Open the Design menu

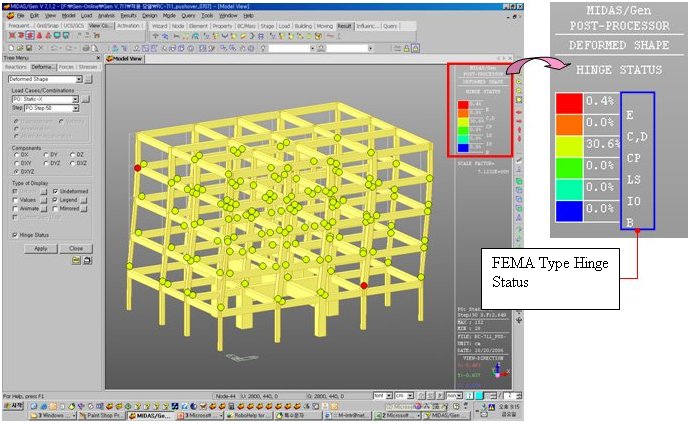tap(149, 15)
